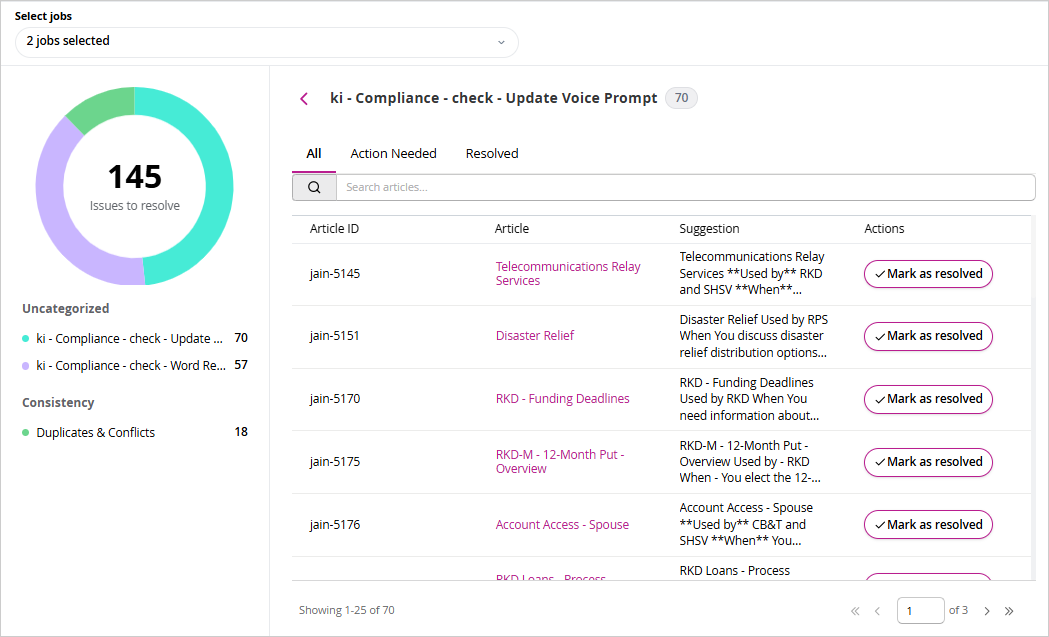Switch to the Resolved tab
This screenshot has width=1049, height=637.
coord(492,153)
